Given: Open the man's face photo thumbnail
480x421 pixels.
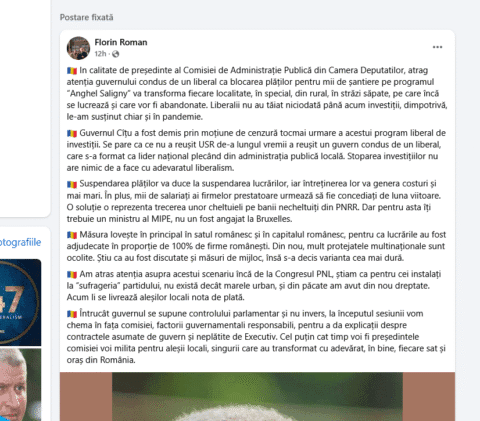Looking at the screenshot, I should point(20,385).
